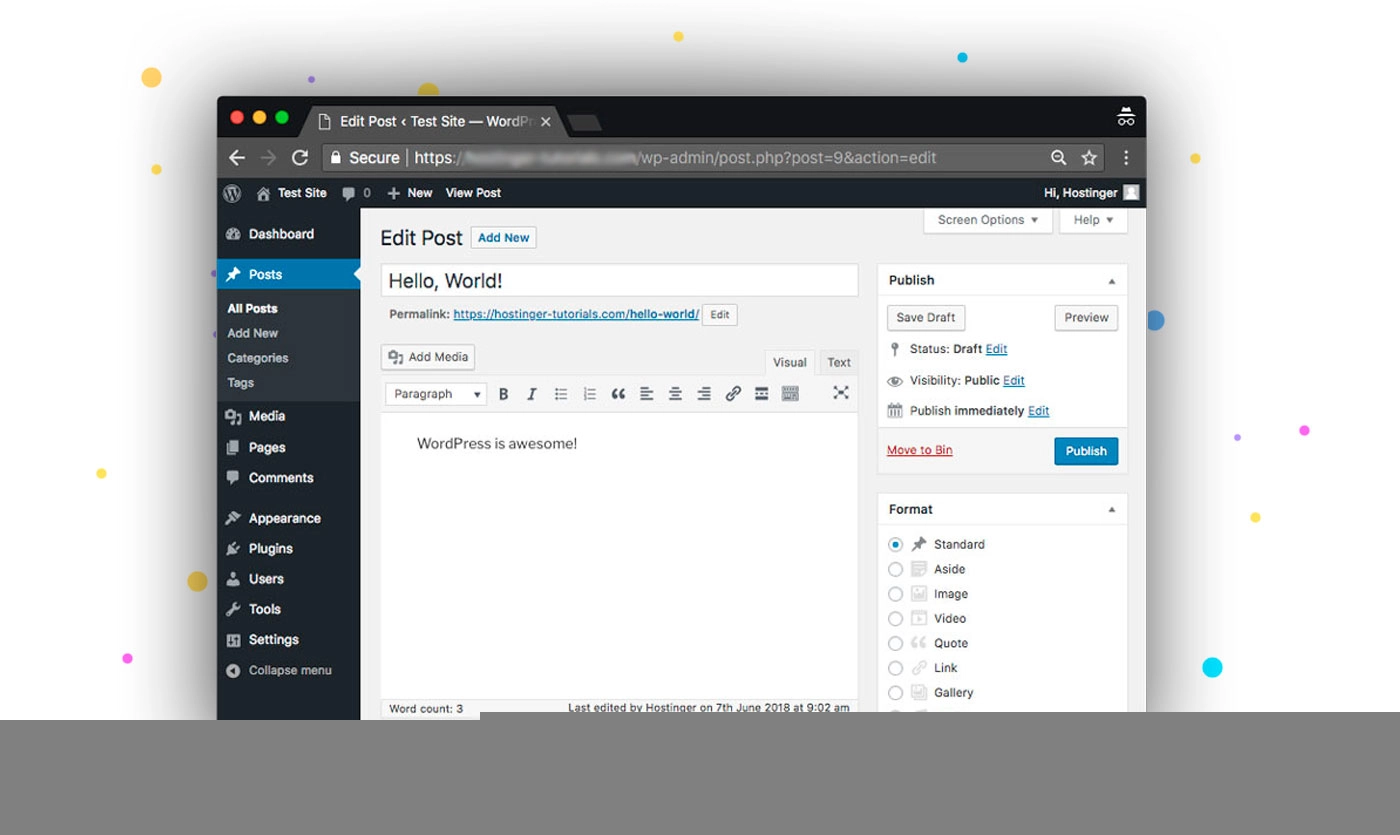This screenshot has width=1400, height=835.
Task: Open the Paragraph format dropdown
Action: (x=436, y=394)
